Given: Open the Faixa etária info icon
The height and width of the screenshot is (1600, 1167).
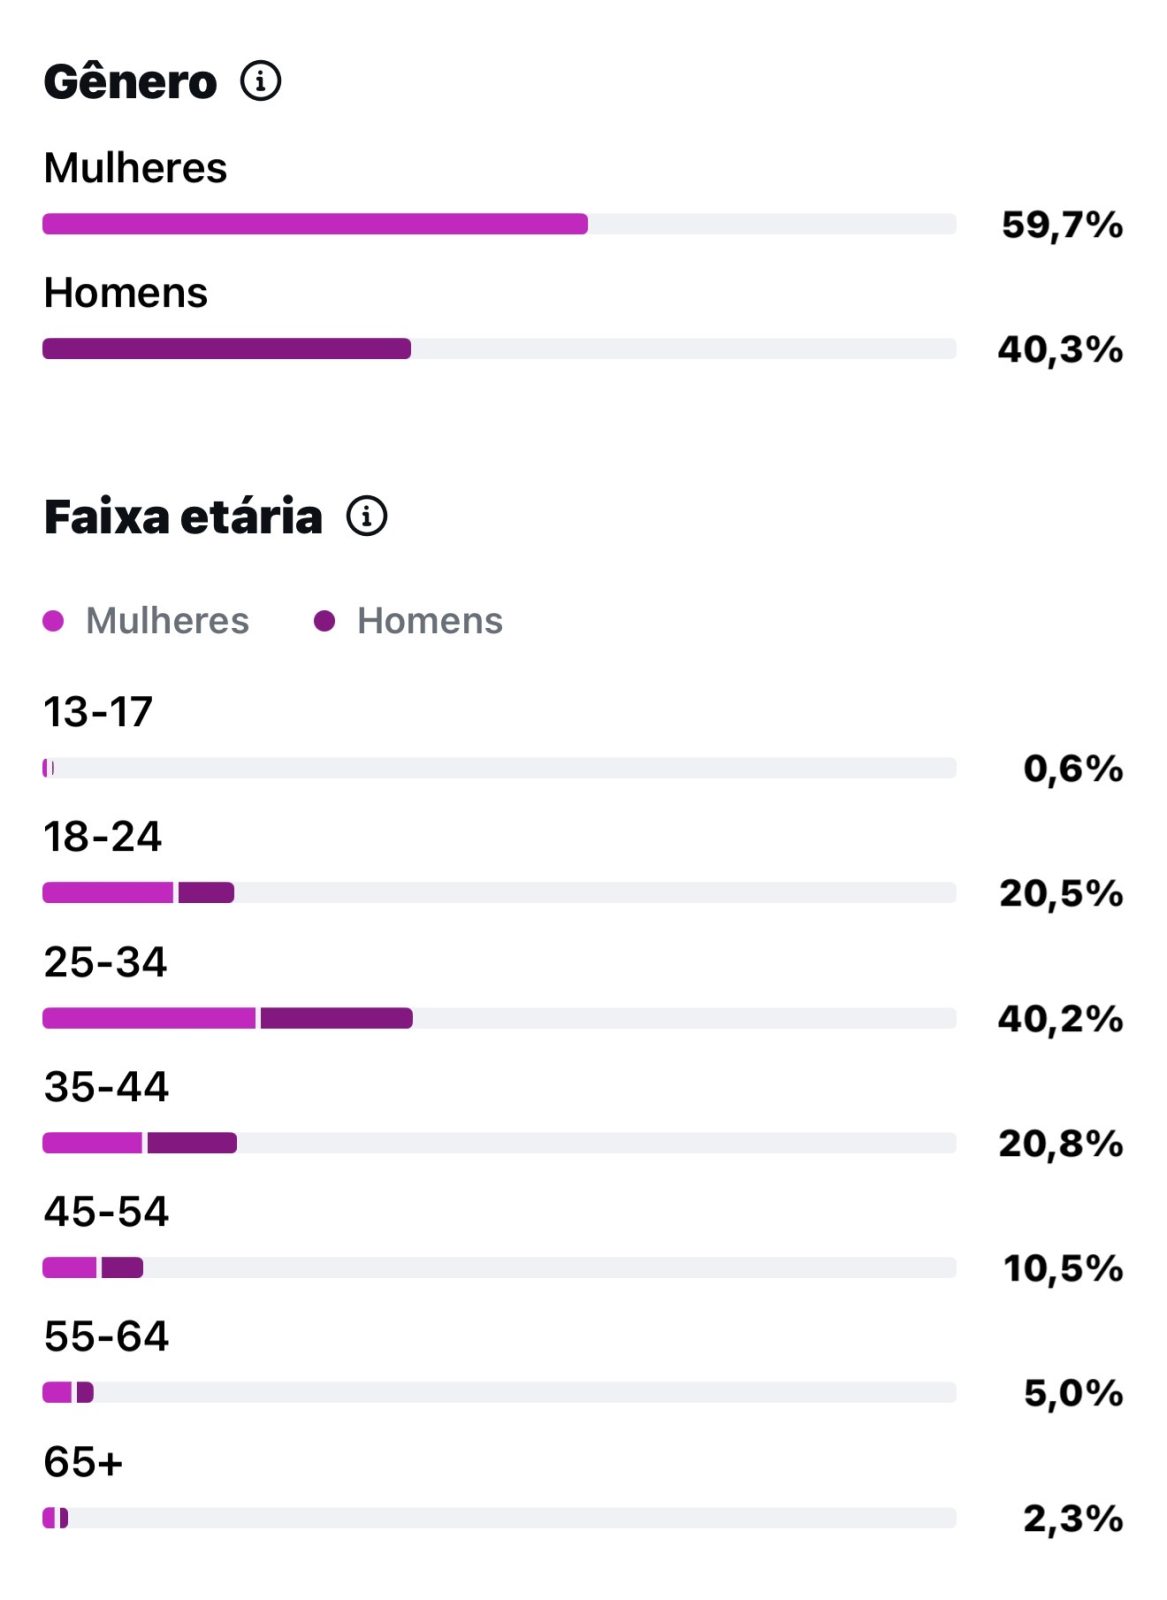Looking at the screenshot, I should [x=367, y=516].
